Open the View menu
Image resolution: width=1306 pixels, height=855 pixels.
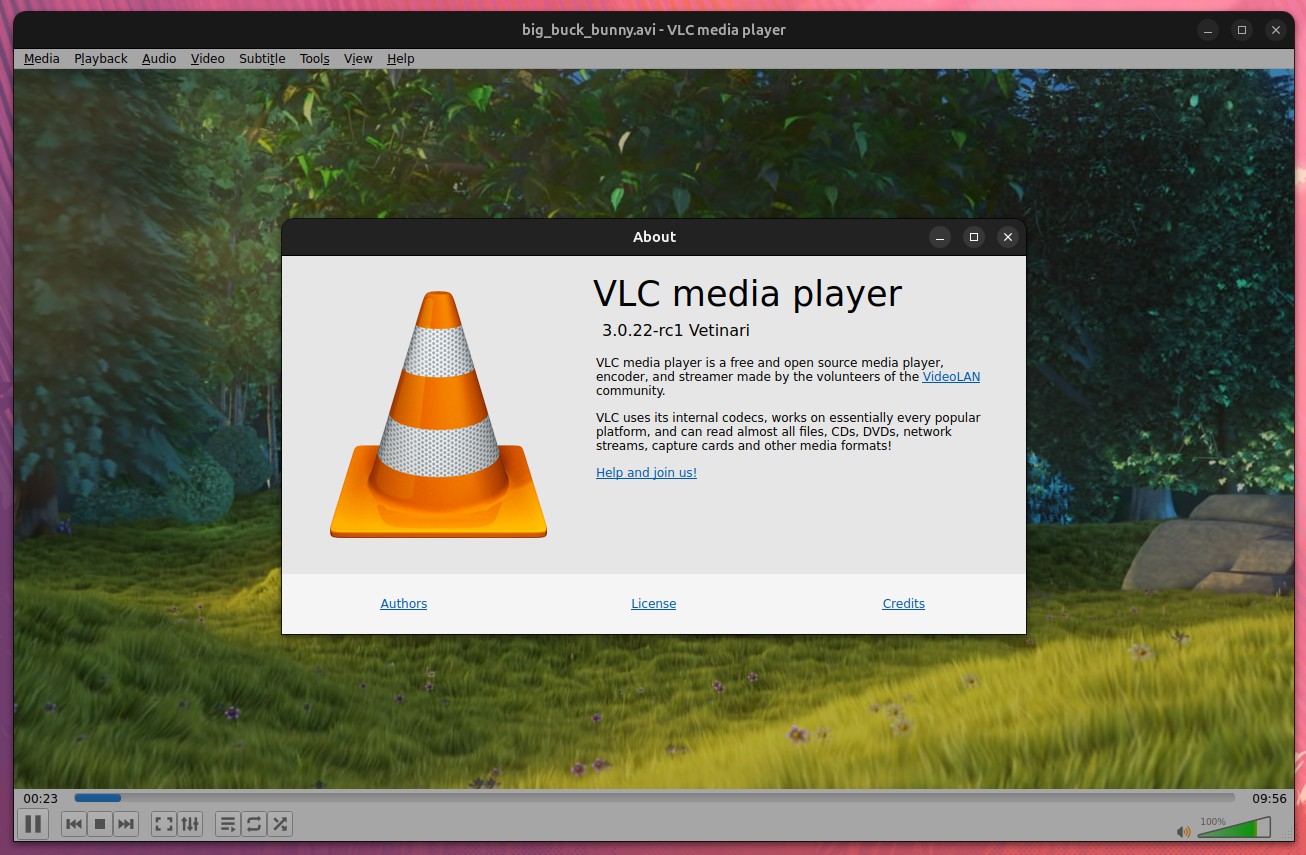(x=358, y=58)
